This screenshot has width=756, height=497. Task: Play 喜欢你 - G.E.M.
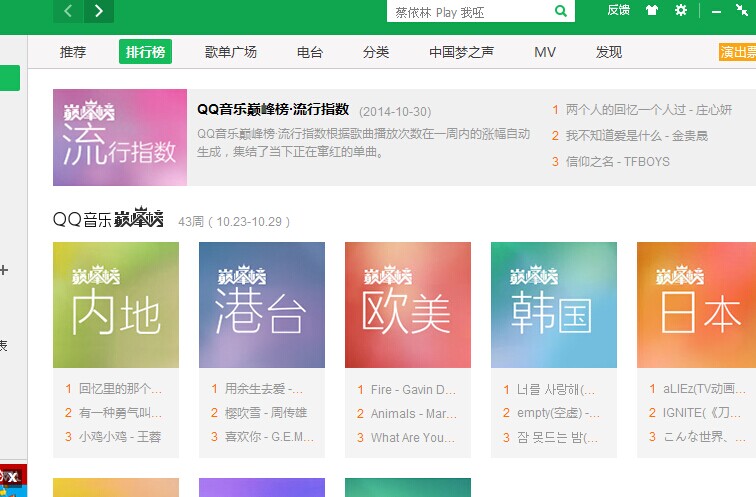click(269, 437)
